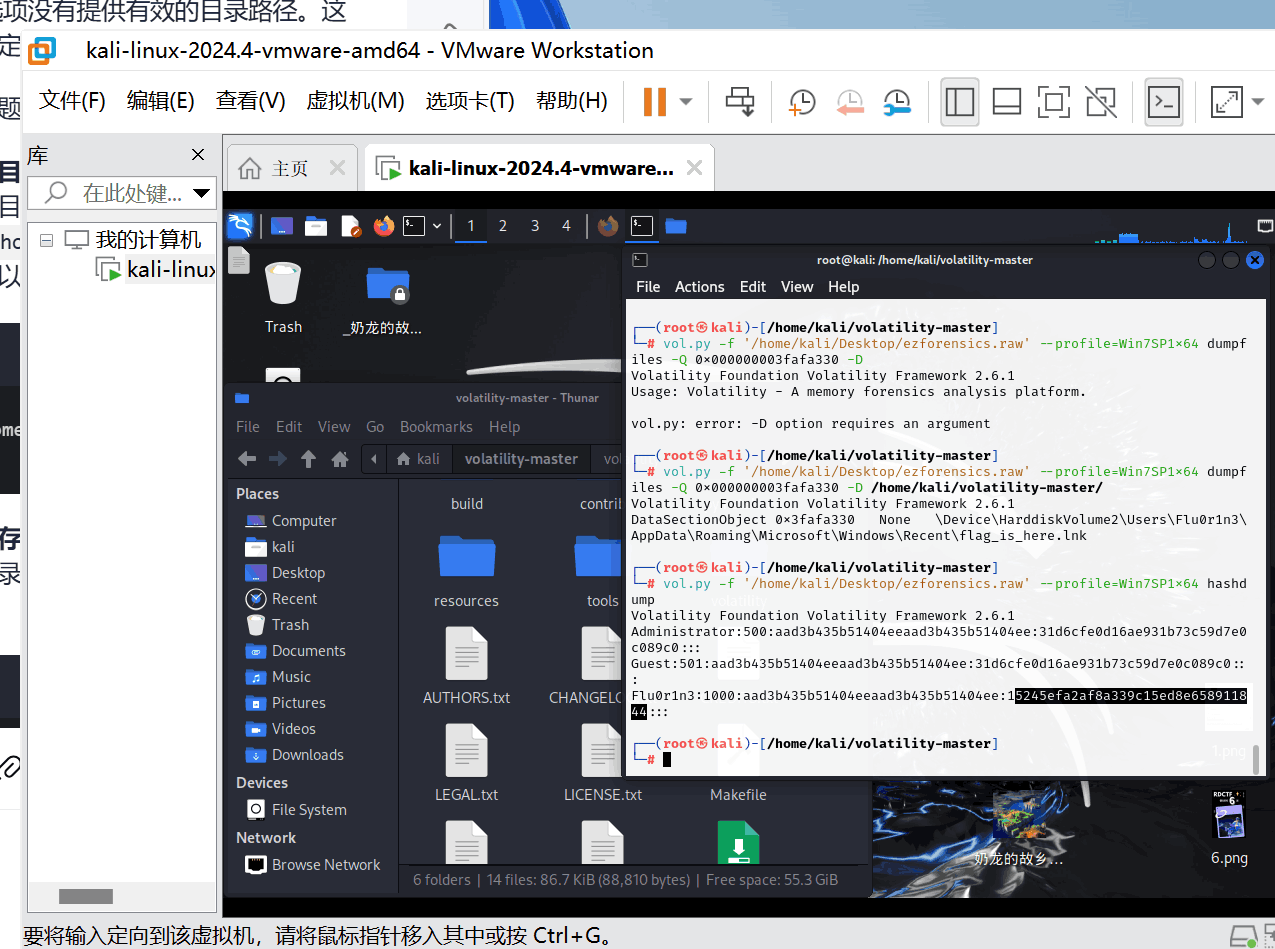Open the library search dropdown arrow
The width and height of the screenshot is (1275, 949).
tap(202, 192)
